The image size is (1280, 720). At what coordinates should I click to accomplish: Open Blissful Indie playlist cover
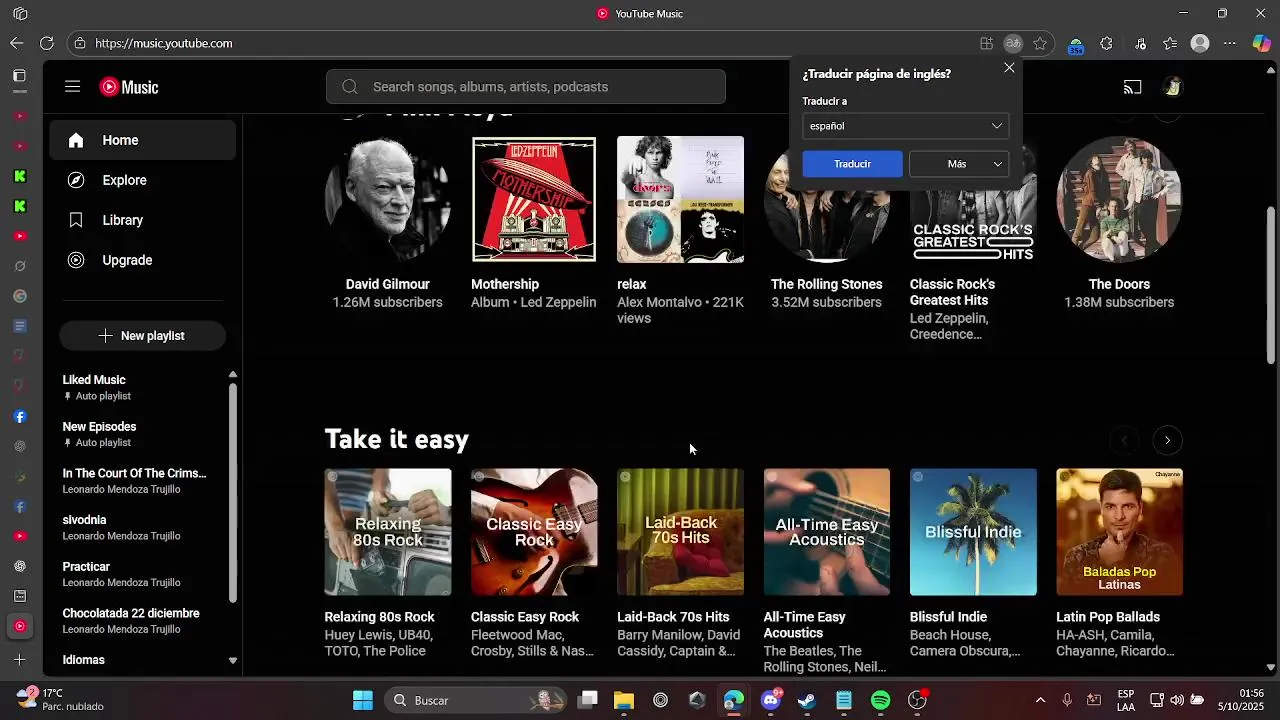click(973, 532)
